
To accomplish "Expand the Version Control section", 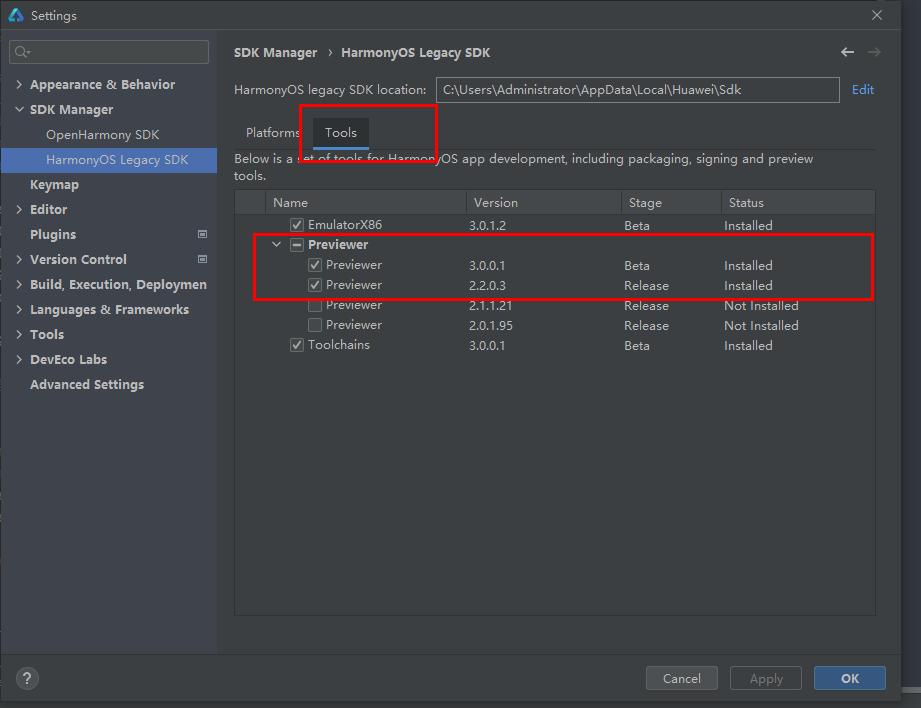I will pyautogui.click(x=19, y=259).
